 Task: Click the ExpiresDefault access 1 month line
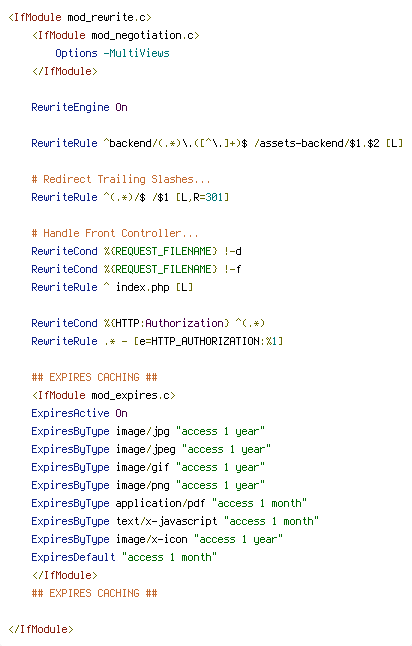[x=124, y=557]
